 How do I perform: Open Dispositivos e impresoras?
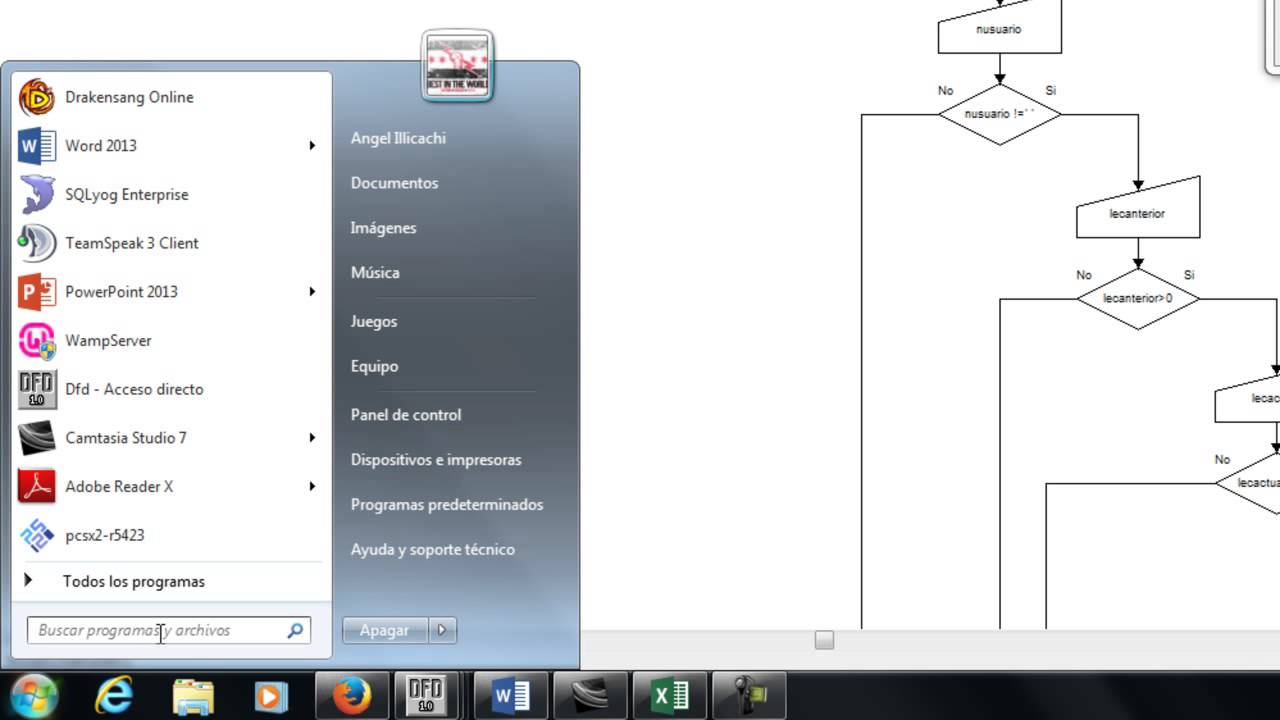[x=436, y=460]
